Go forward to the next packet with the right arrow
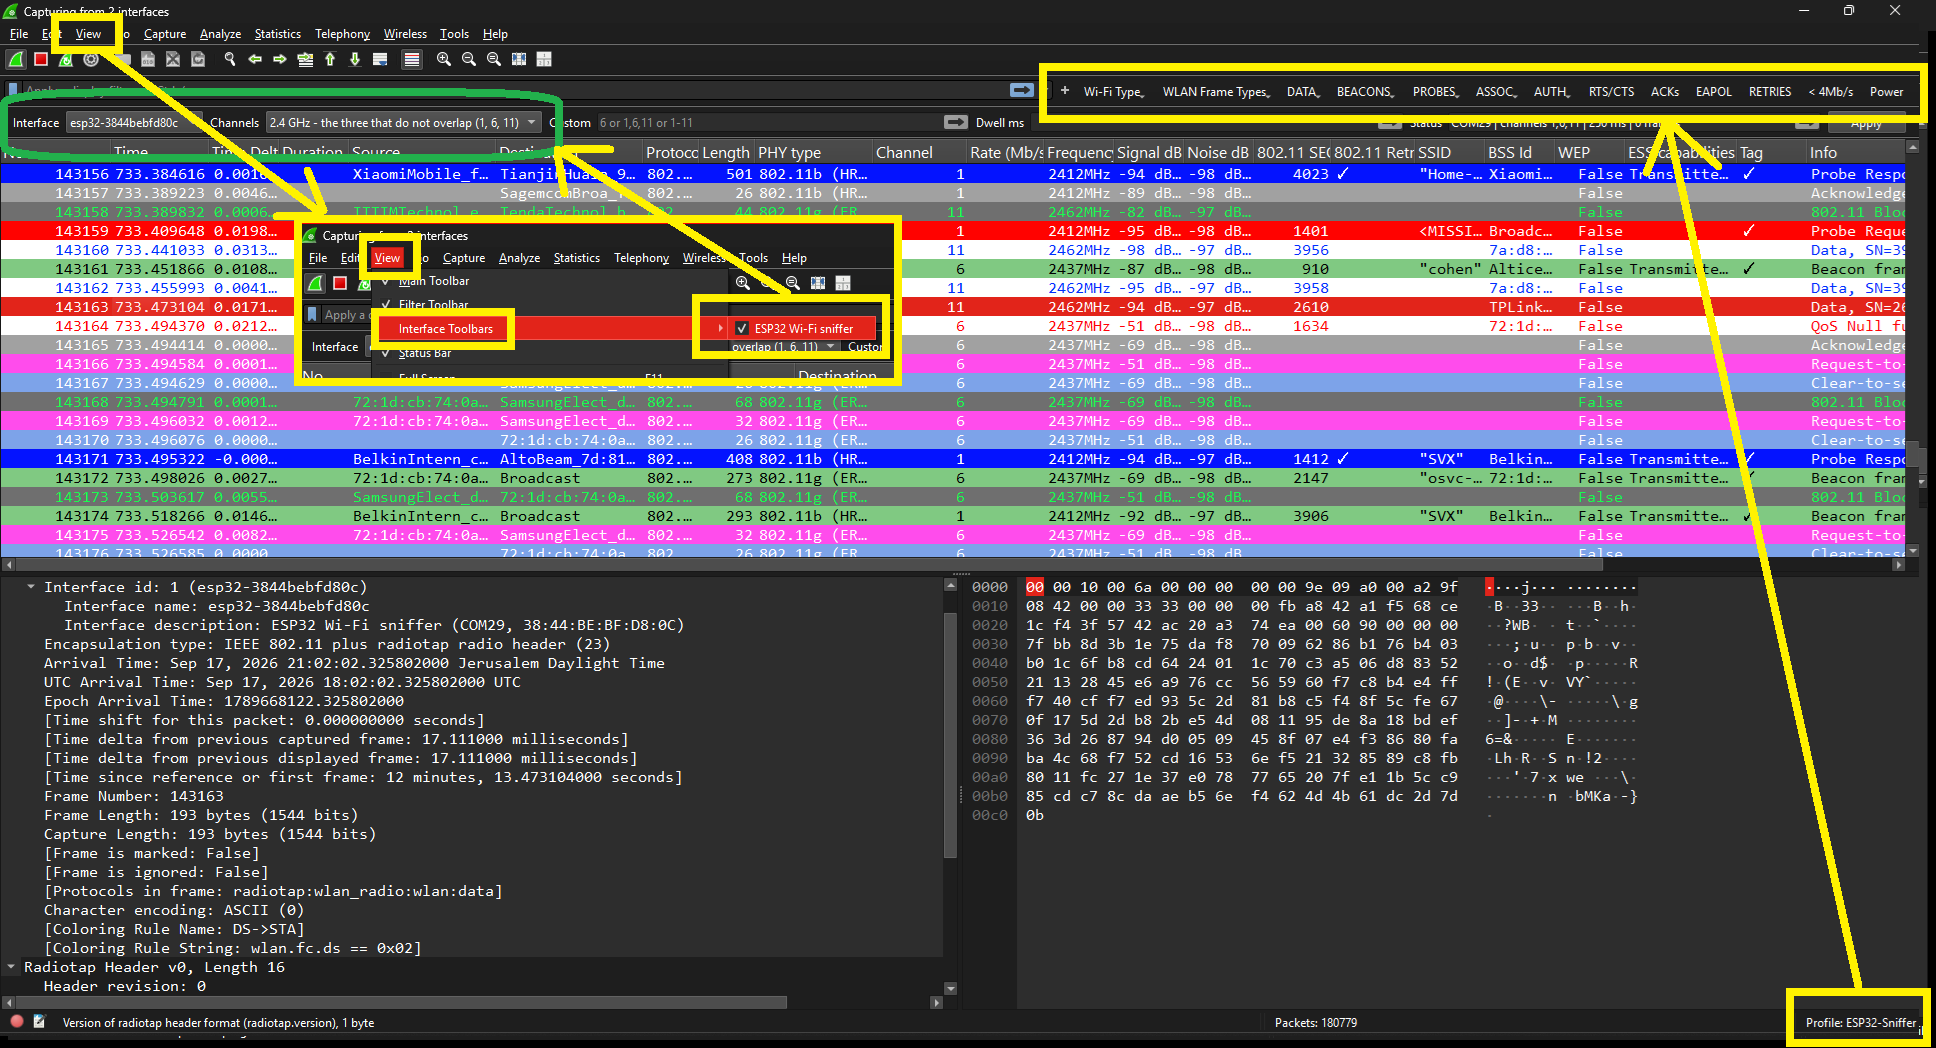The width and height of the screenshot is (1936, 1048). coord(280,60)
